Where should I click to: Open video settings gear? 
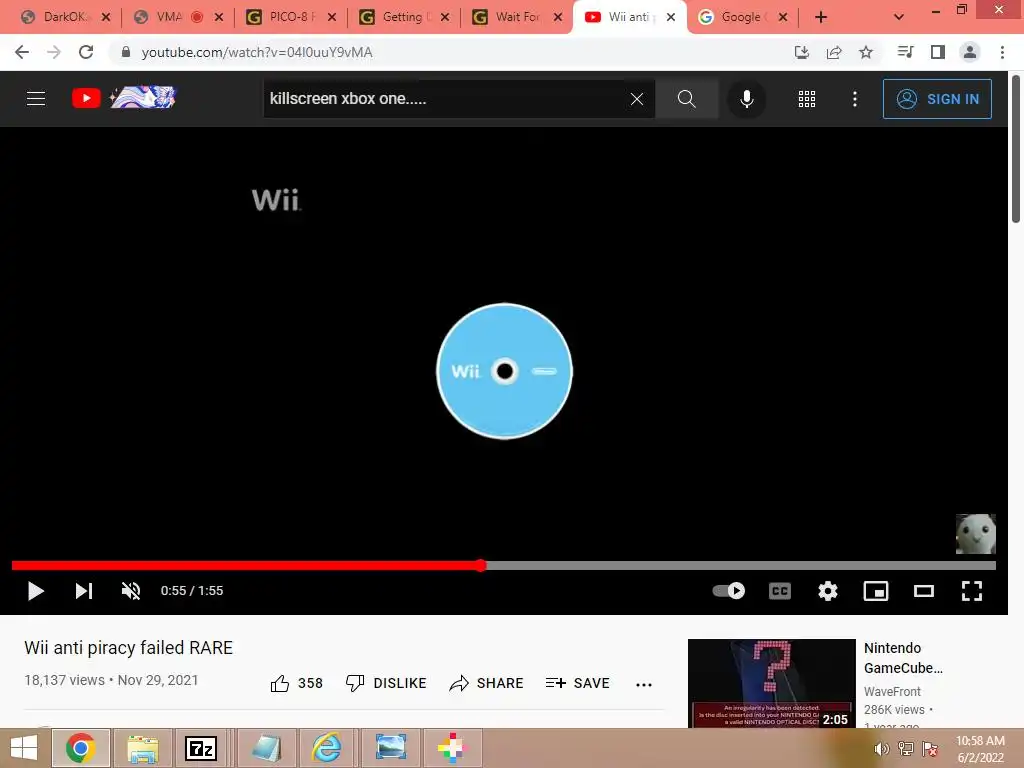[827, 591]
